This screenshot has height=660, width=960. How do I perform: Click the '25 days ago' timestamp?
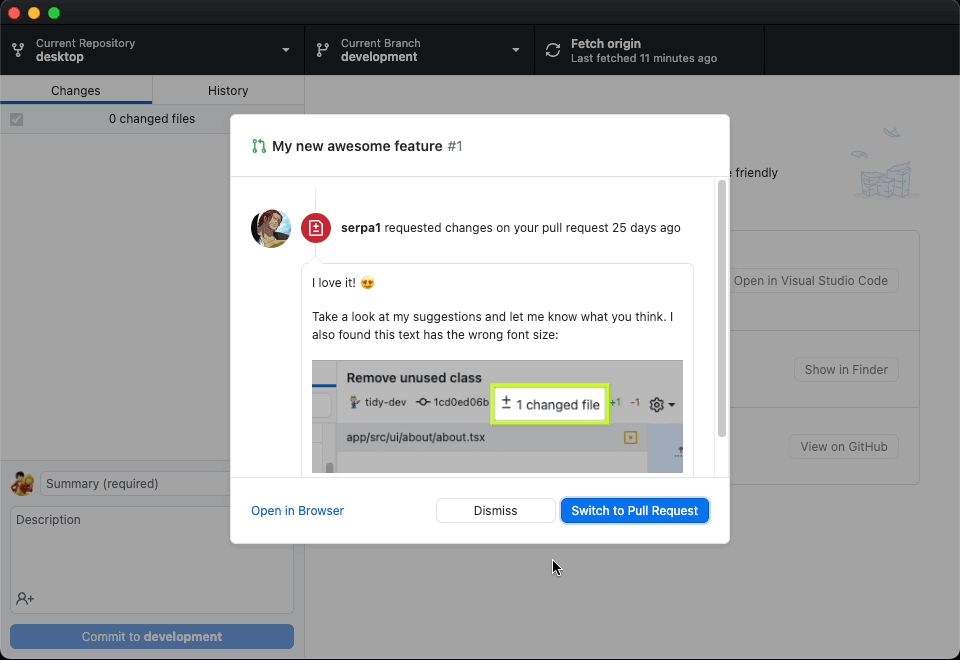coord(646,228)
